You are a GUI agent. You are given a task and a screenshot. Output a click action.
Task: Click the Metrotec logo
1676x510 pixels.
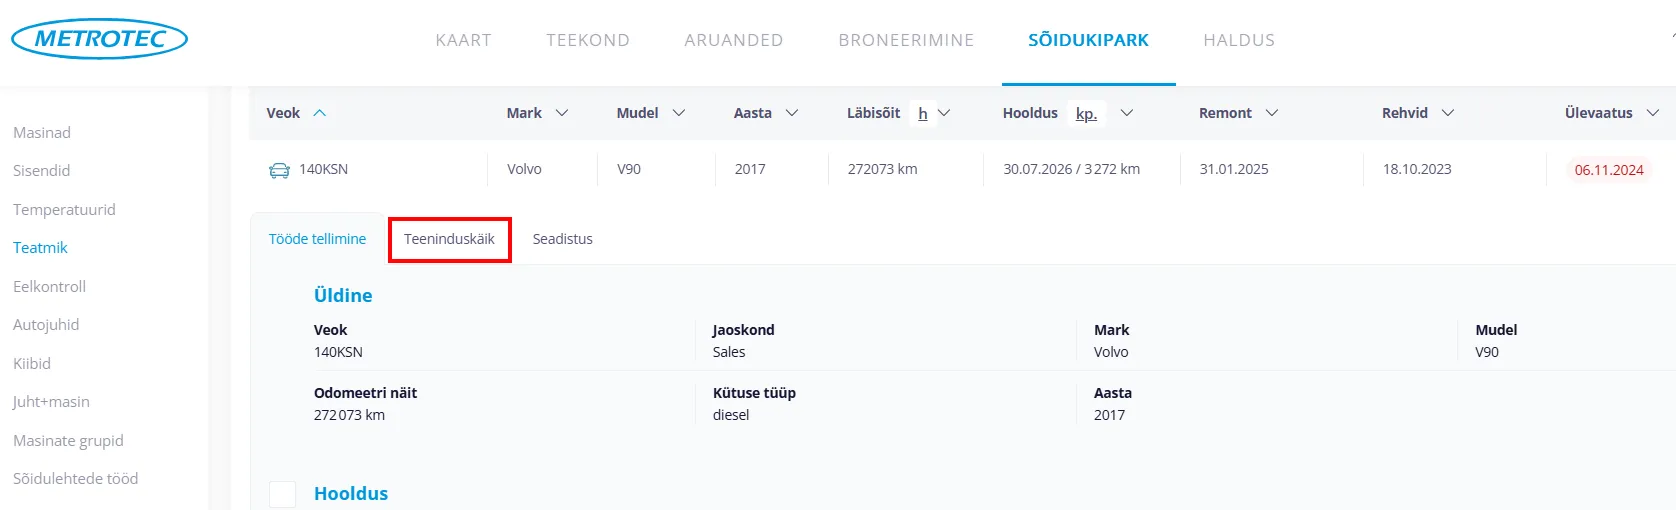[99, 39]
